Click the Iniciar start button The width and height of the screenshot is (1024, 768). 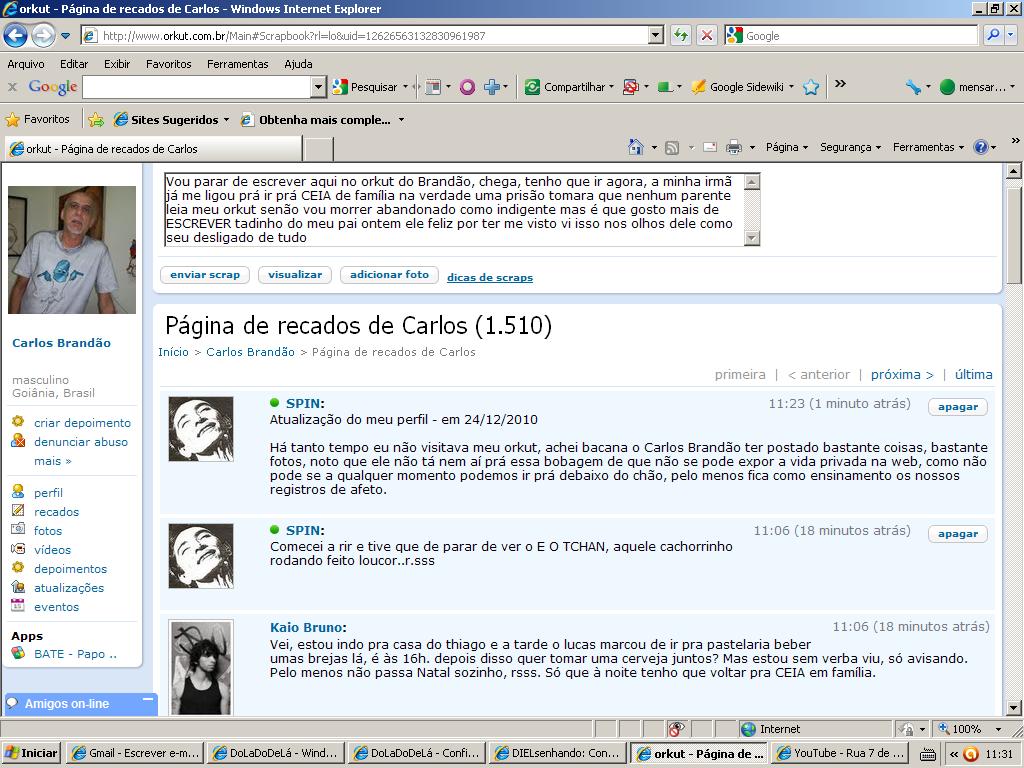point(30,753)
